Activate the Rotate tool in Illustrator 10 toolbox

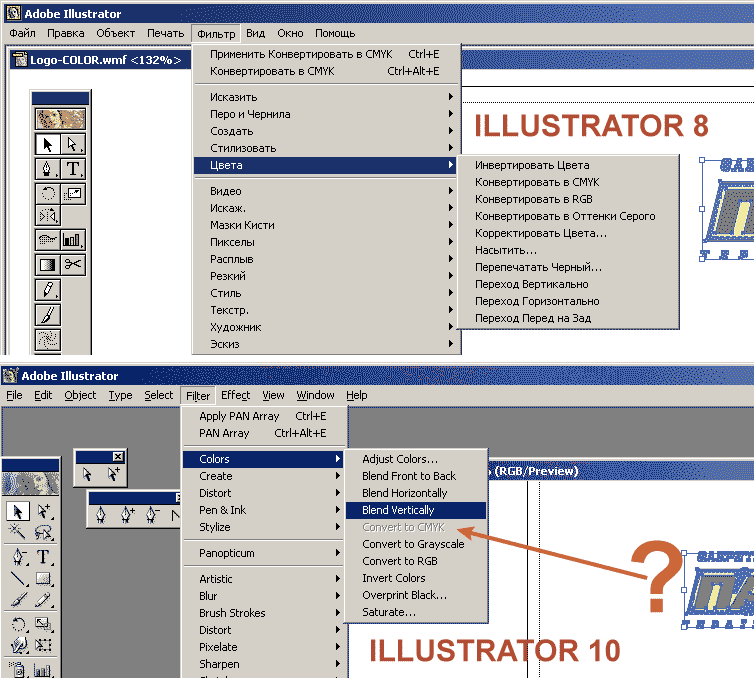pos(18,624)
